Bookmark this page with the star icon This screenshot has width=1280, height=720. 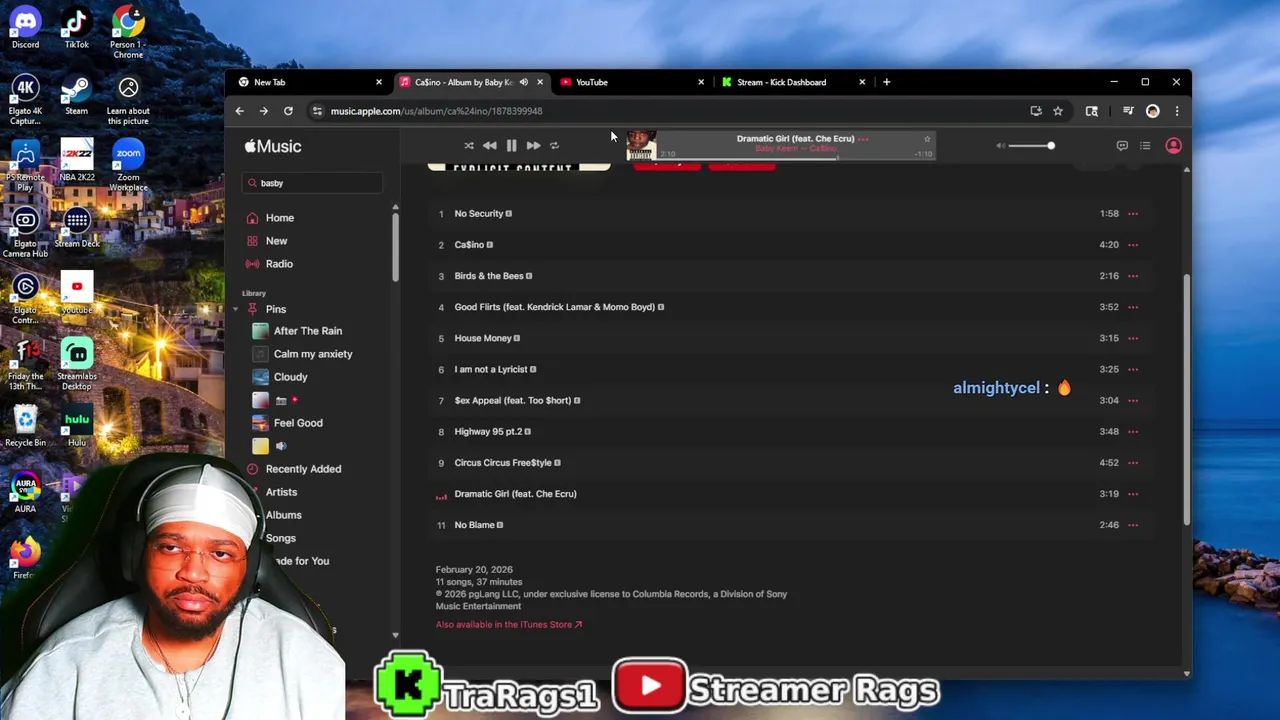pos(1058,111)
